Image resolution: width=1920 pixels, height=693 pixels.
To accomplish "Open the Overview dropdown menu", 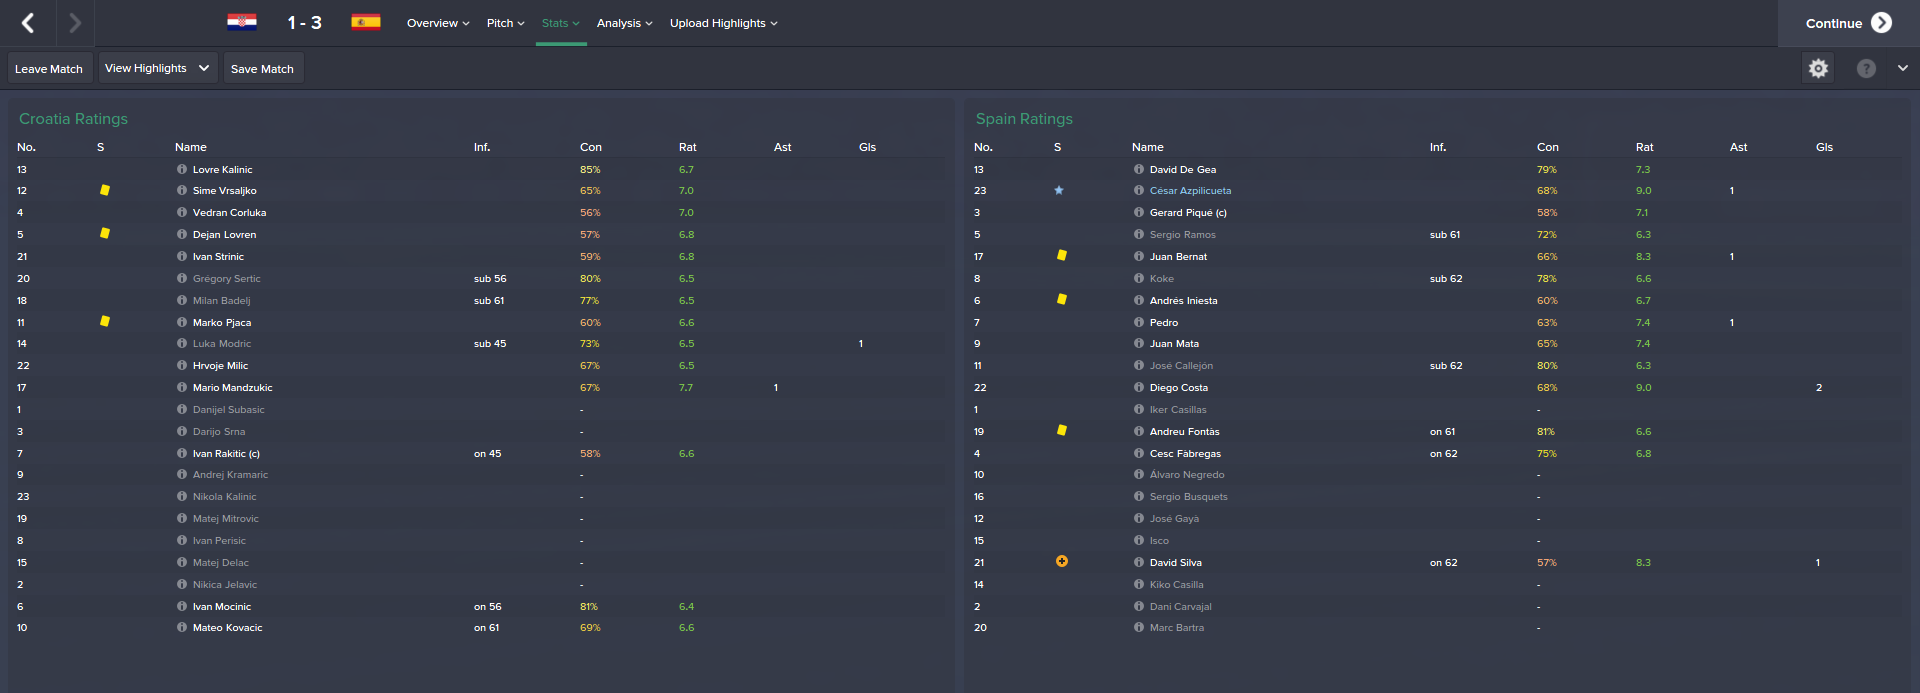I will pos(438,23).
